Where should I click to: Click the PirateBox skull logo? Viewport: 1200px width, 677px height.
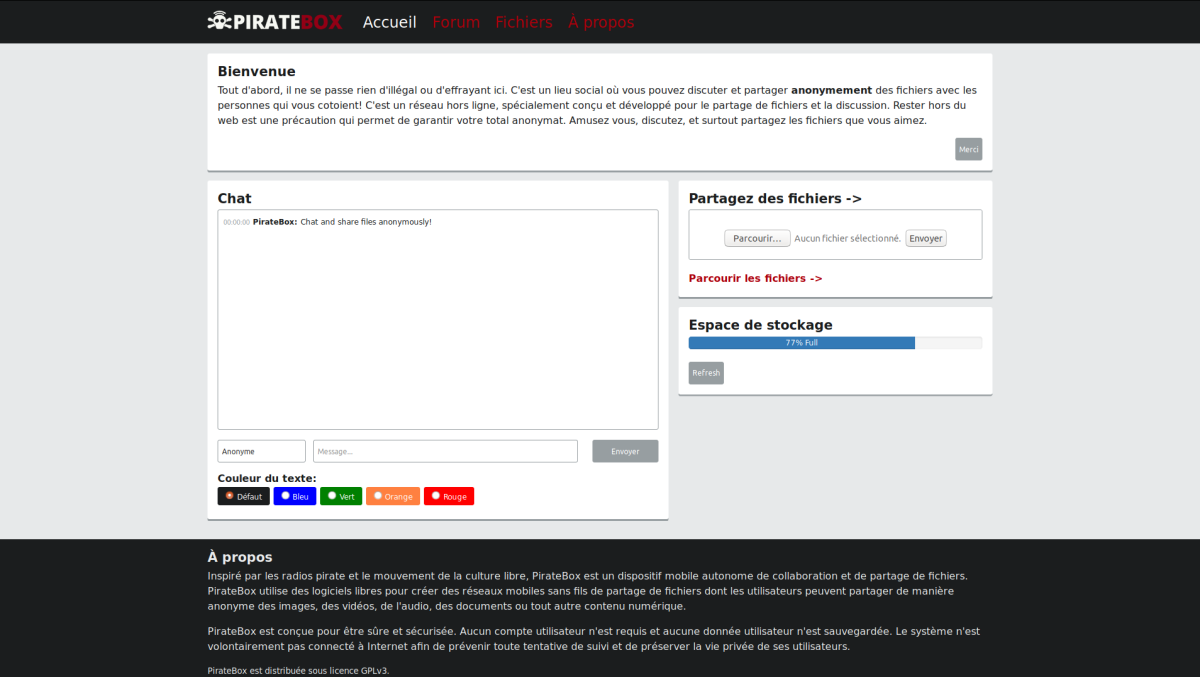(275, 21)
